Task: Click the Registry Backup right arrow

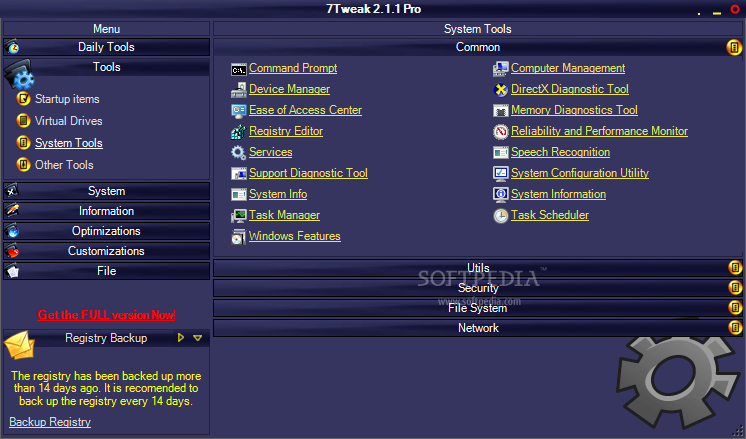Action: click(181, 338)
